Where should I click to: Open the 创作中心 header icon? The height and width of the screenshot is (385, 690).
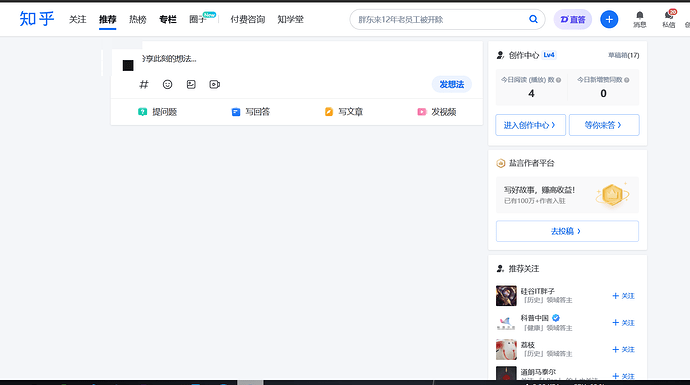500,55
